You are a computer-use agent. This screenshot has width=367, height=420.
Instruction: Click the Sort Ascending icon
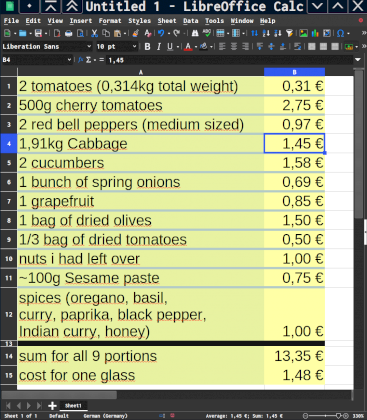[266, 33]
